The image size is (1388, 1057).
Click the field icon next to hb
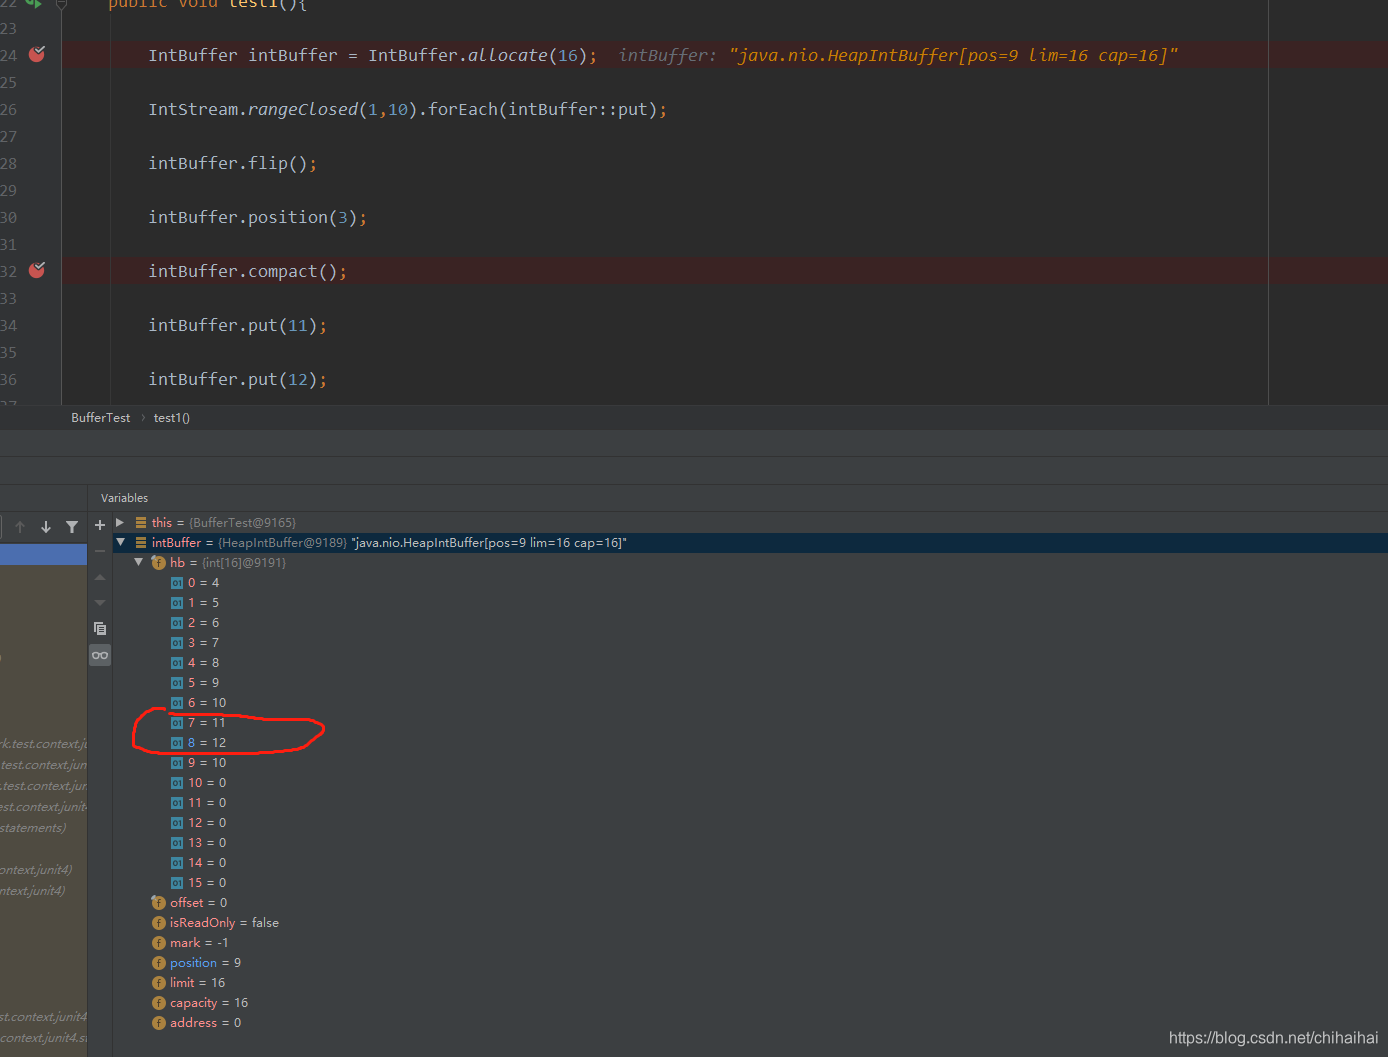pos(158,563)
